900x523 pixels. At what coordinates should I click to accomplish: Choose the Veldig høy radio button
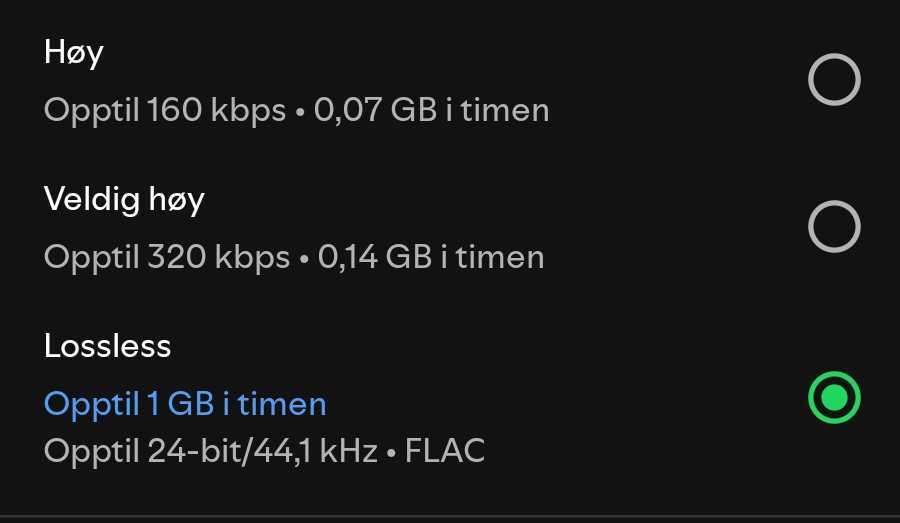(x=834, y=227)
